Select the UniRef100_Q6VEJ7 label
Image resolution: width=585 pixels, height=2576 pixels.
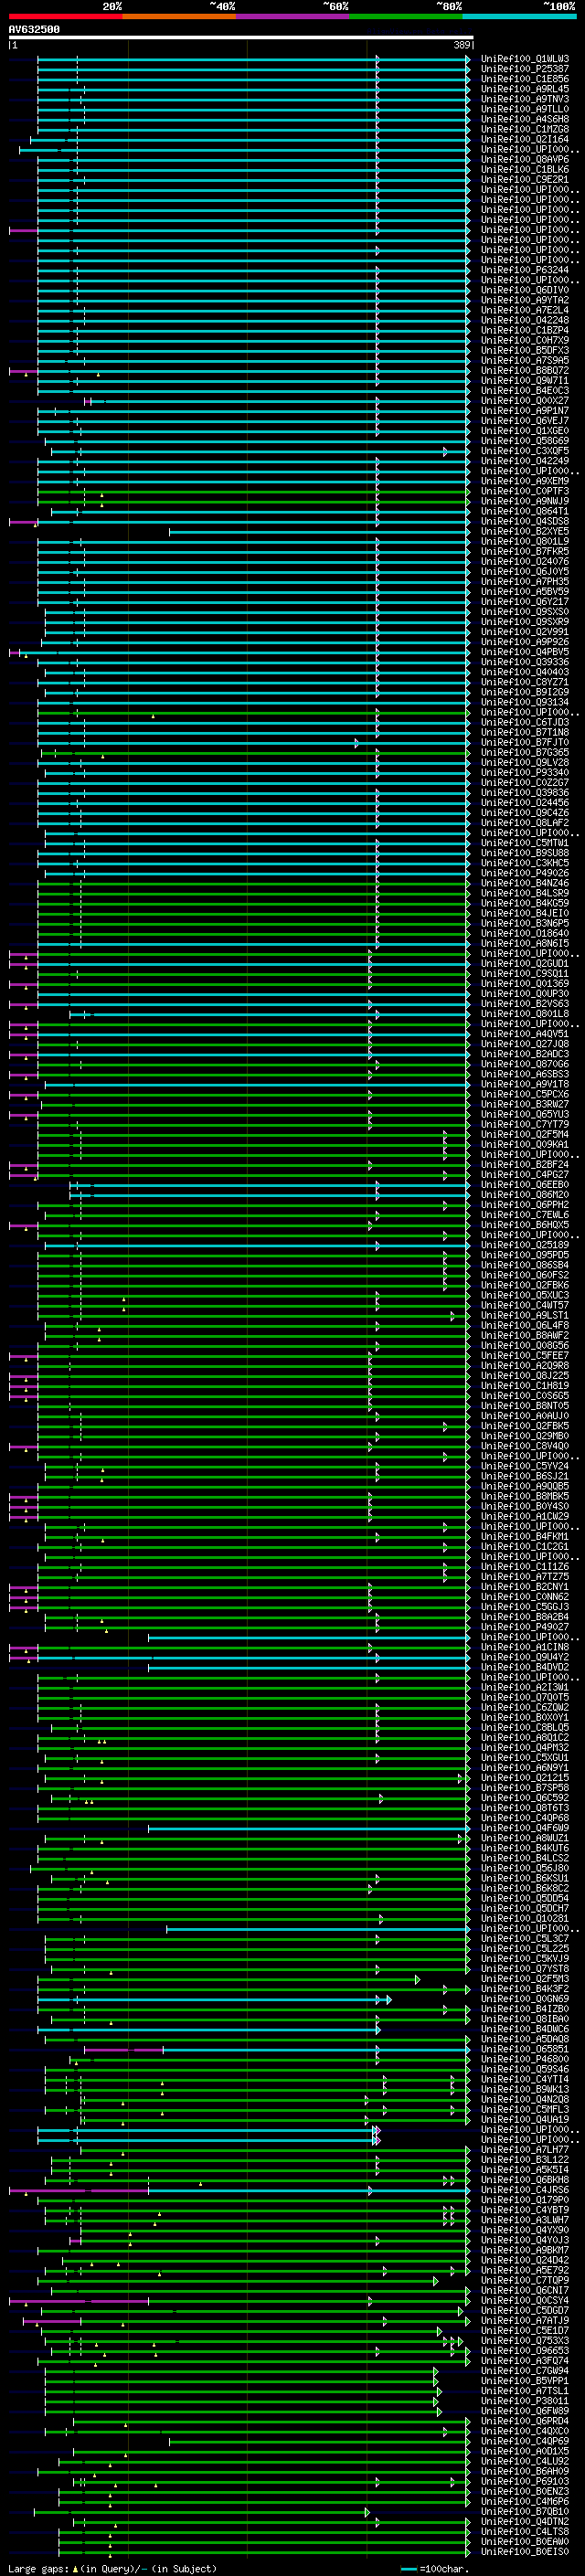(525, 421)
